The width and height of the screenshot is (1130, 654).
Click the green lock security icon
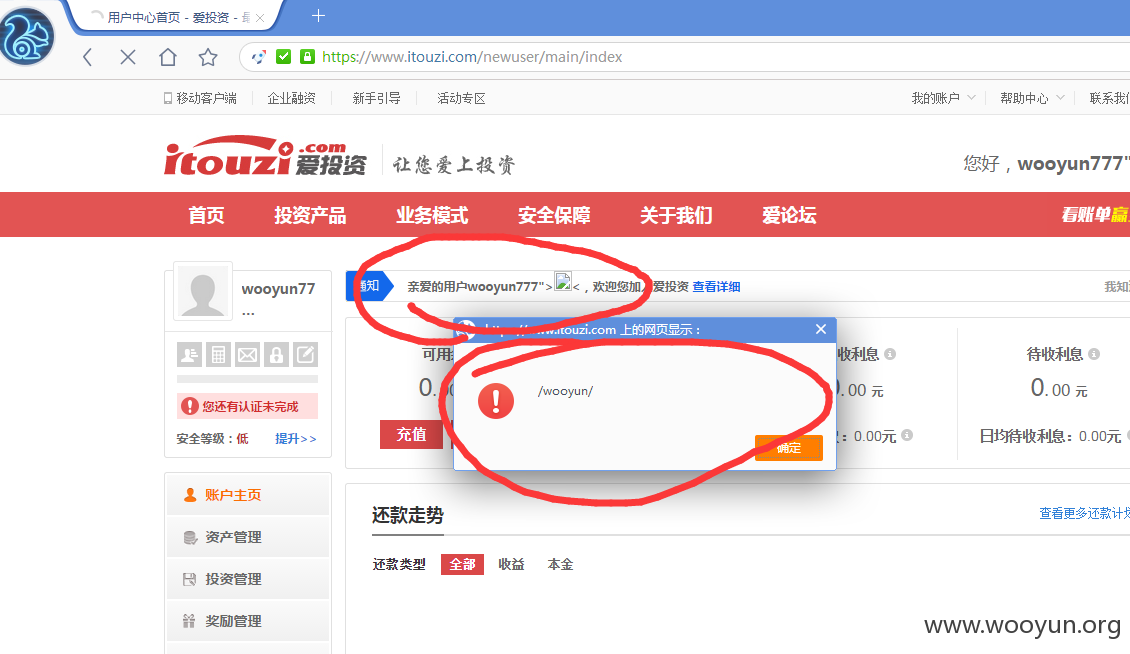click(308, 56)
